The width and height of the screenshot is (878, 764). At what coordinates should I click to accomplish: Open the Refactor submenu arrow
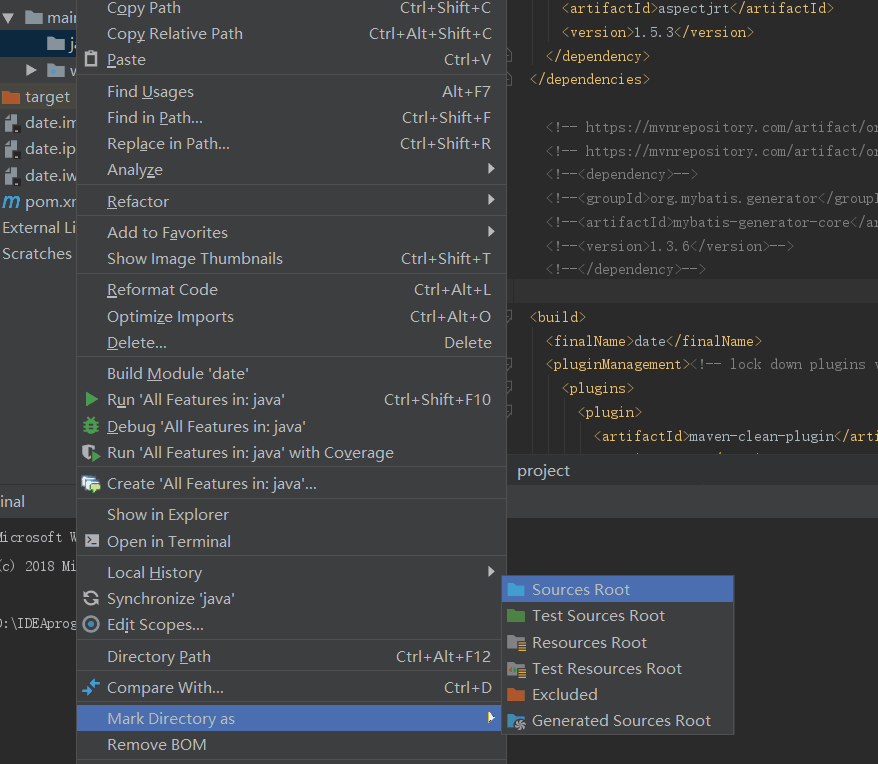(491, 199)
